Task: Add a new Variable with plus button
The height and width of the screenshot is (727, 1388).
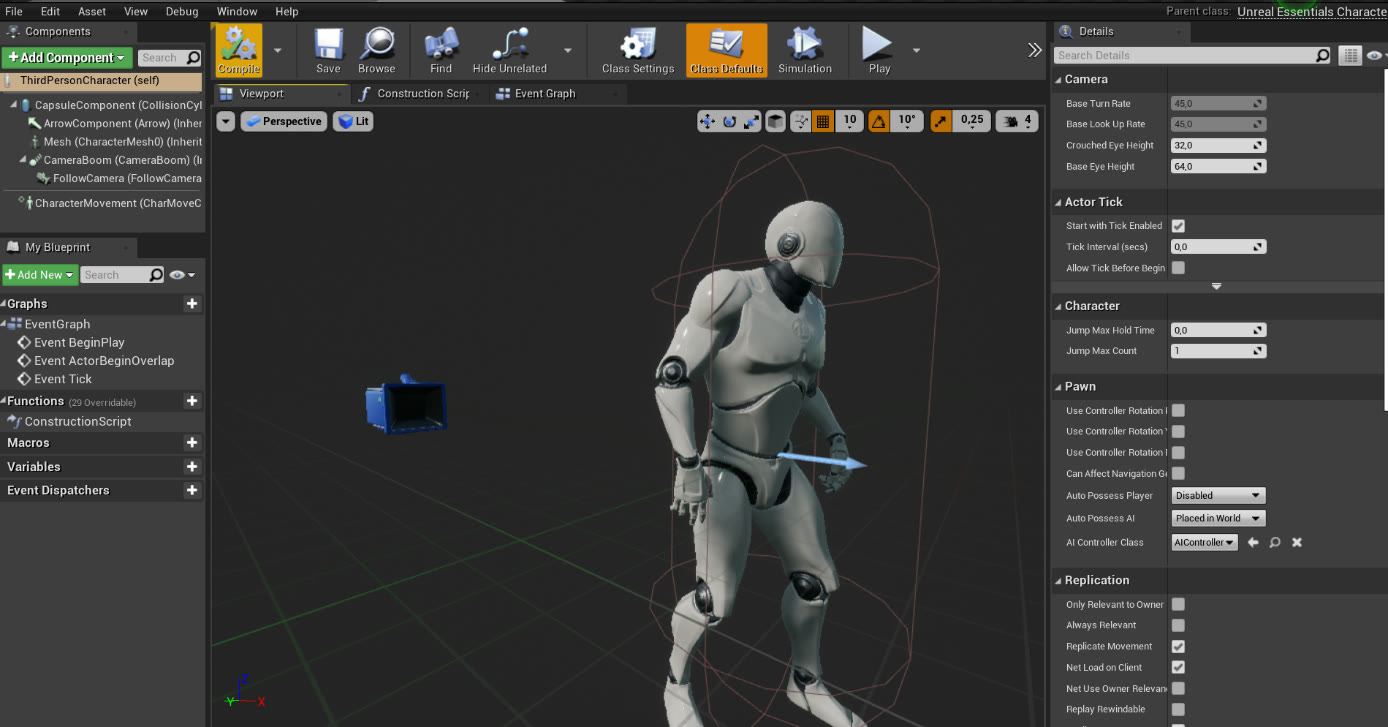Action: [x=192, y=467]
